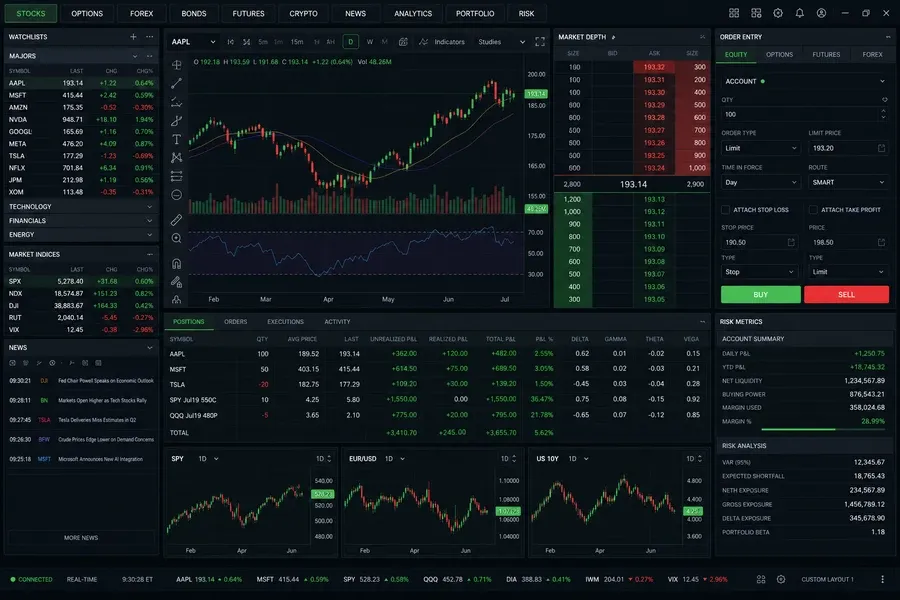
Task: Select the 15m timeframe
Action: 297,42
